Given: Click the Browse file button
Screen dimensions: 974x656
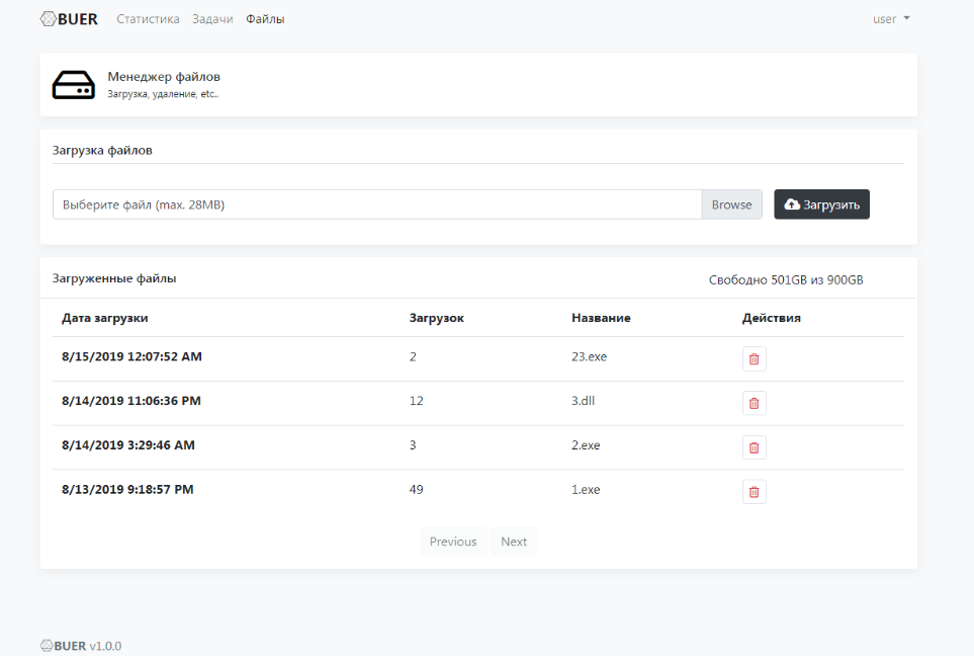Looking at the screenshot, I should pos(732,204).
